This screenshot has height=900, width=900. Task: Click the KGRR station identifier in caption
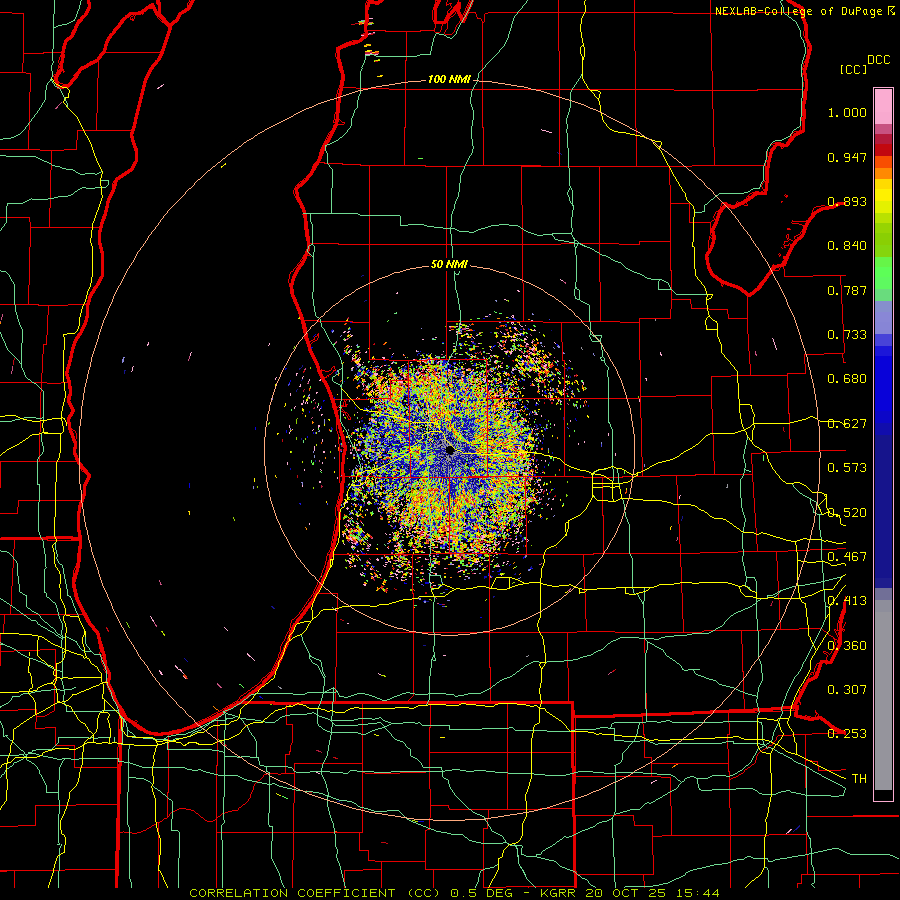(x=557, y=893)
